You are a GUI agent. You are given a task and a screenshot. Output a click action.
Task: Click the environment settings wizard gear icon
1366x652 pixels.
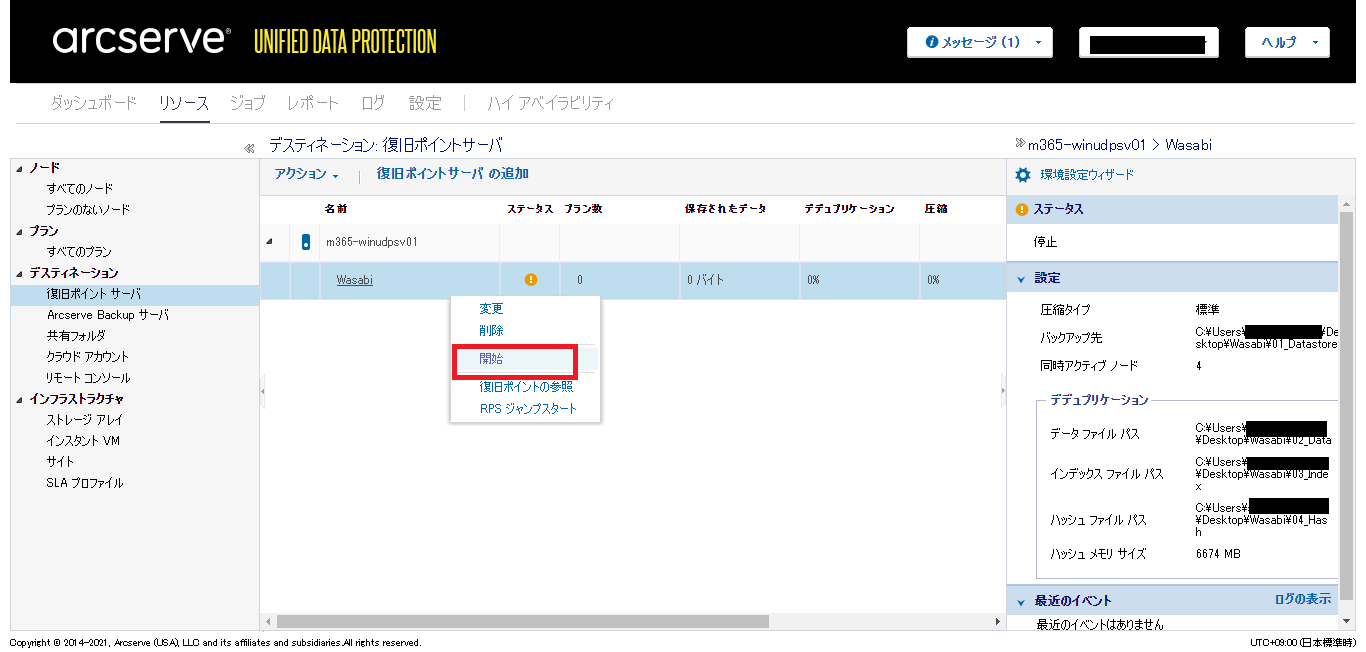(1022, 175)
